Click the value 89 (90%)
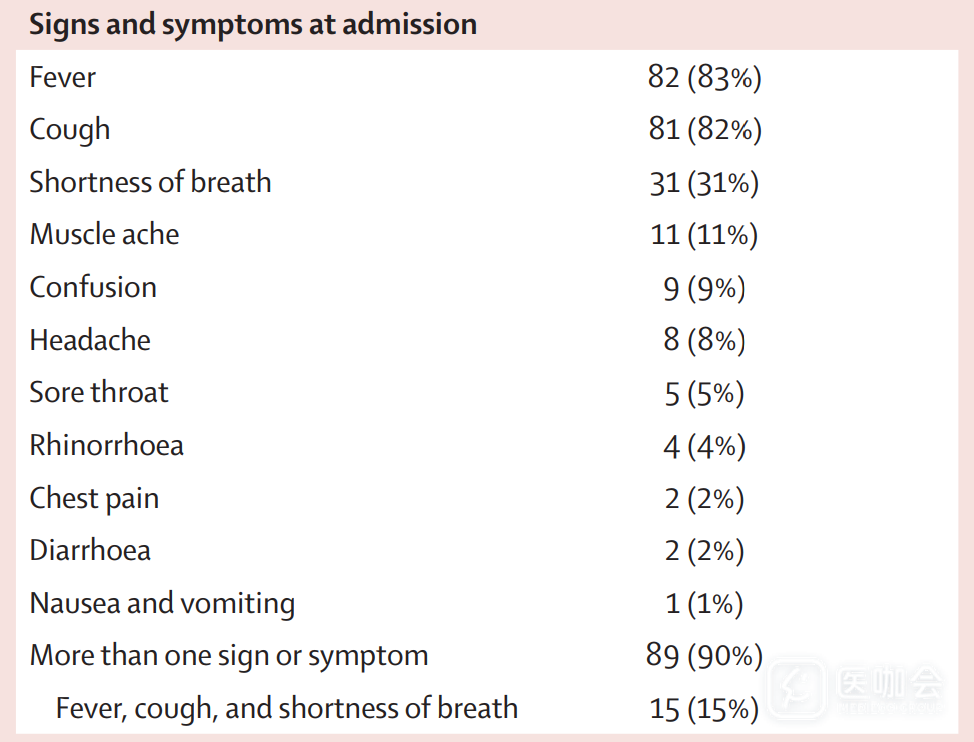The height and width of the screenshot is (742, 974). click(x=705, y=657)
